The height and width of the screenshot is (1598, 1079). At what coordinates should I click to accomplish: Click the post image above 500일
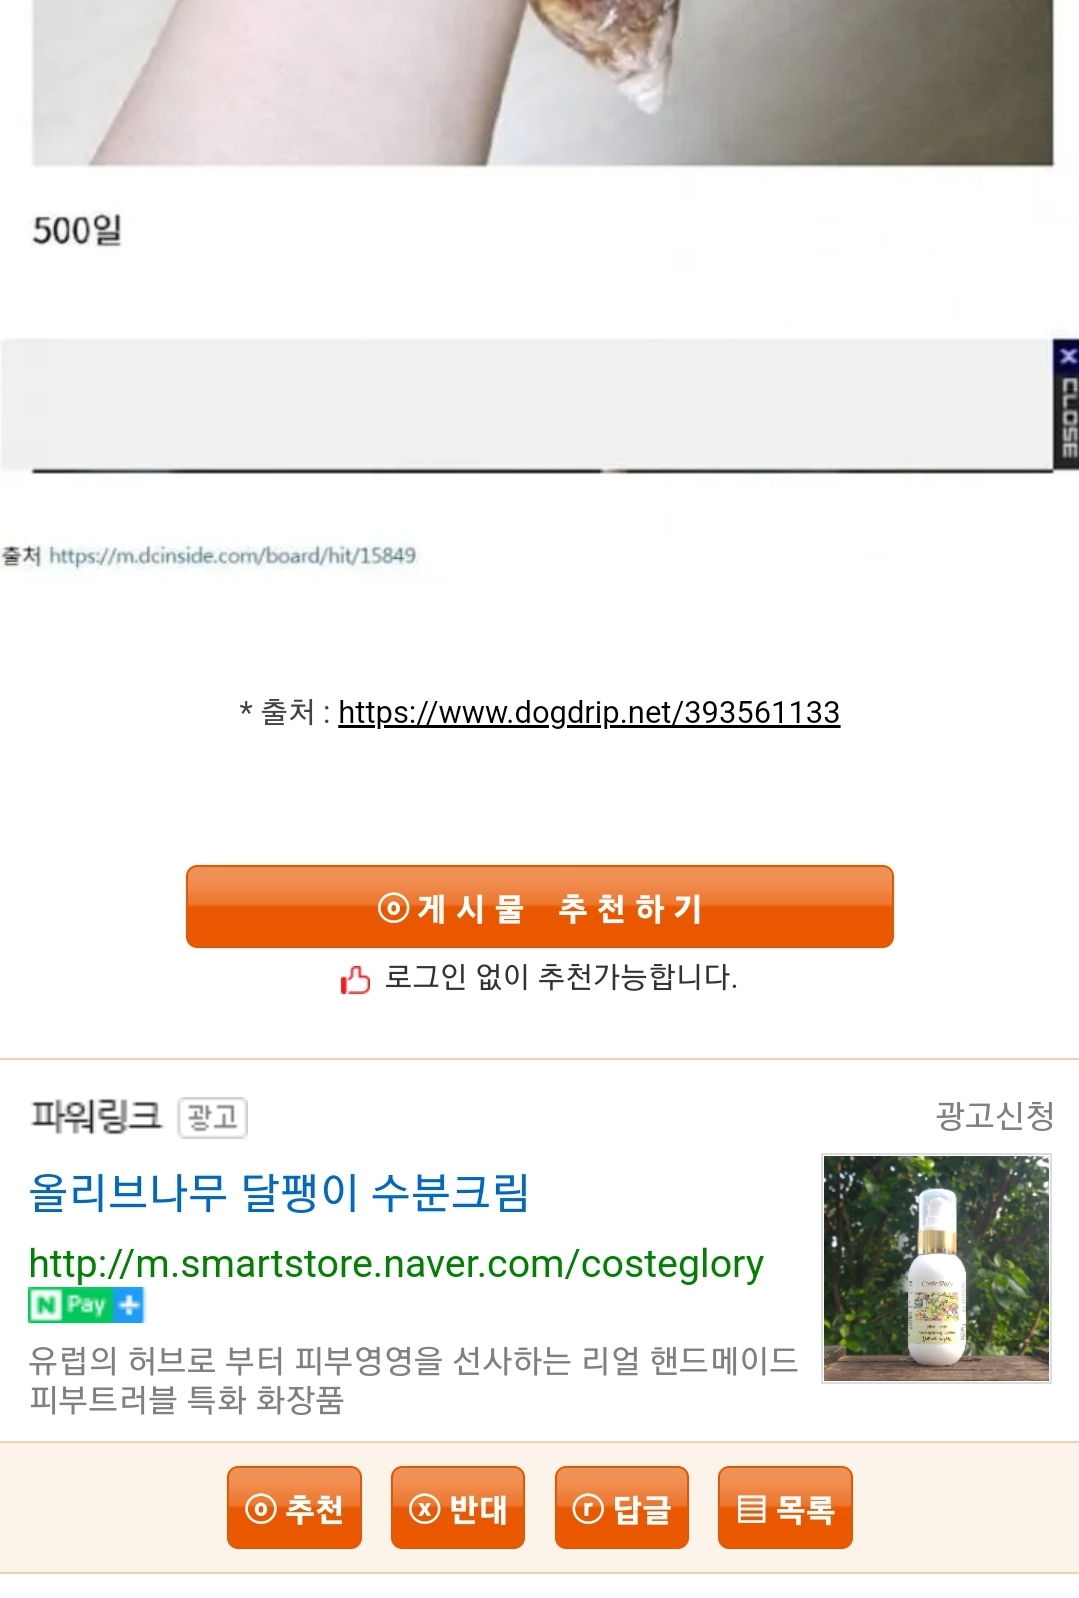click(x=542, y=82)
